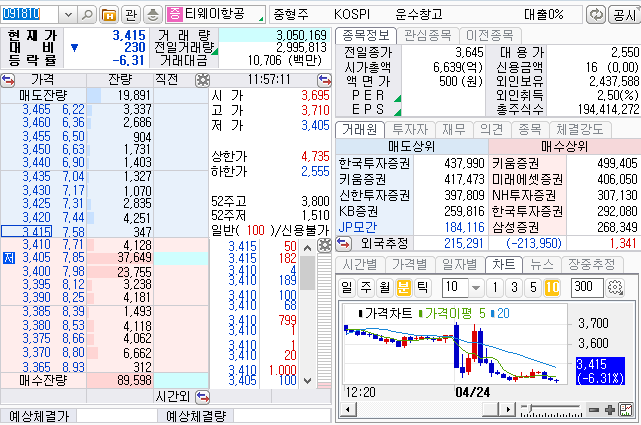
Task: Click the 3,405 bid price row
Action: pyautogui.click(x=105, y=258)
